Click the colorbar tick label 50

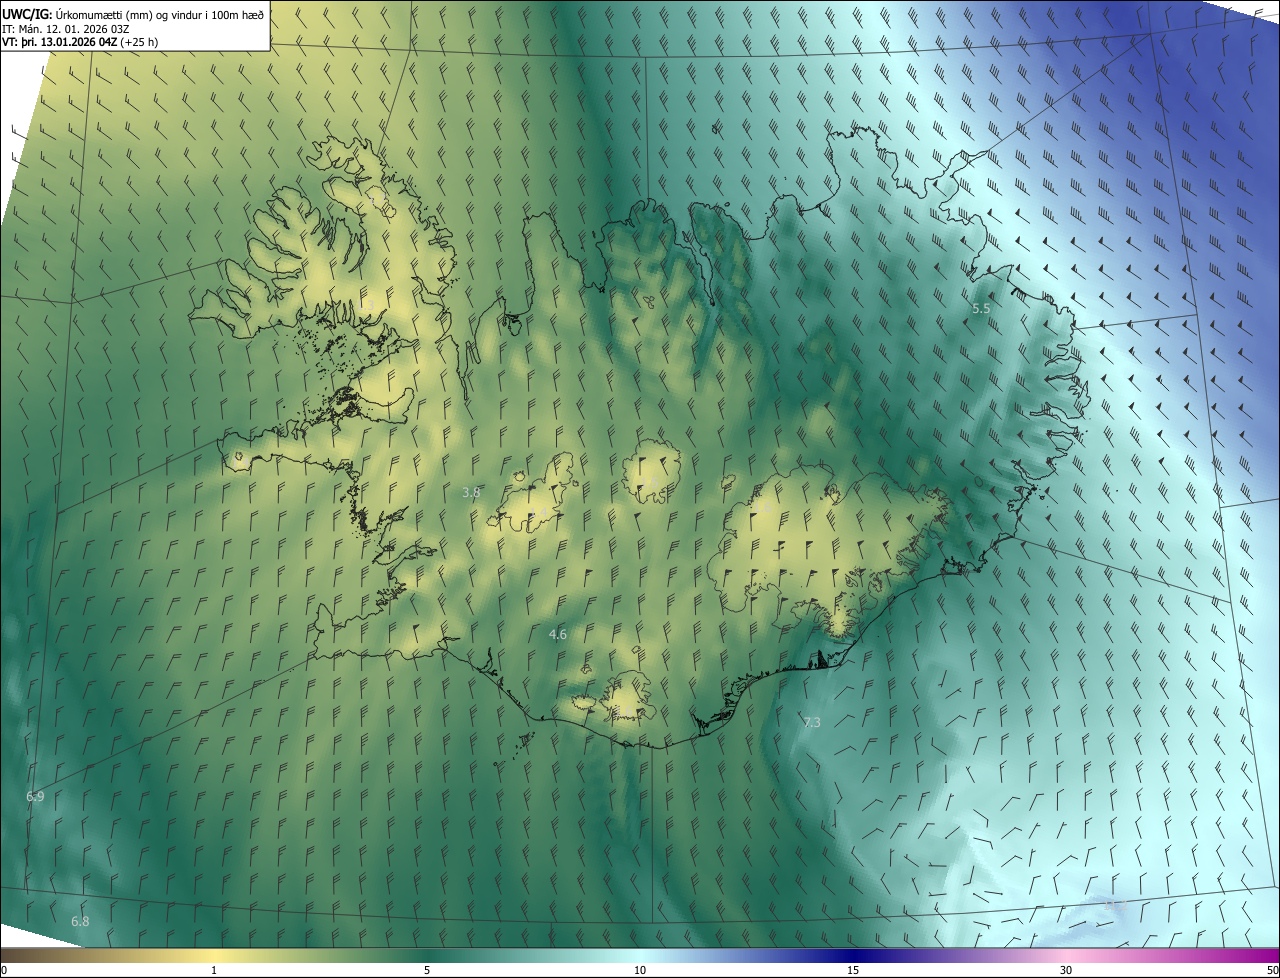tap(1272, 971)
